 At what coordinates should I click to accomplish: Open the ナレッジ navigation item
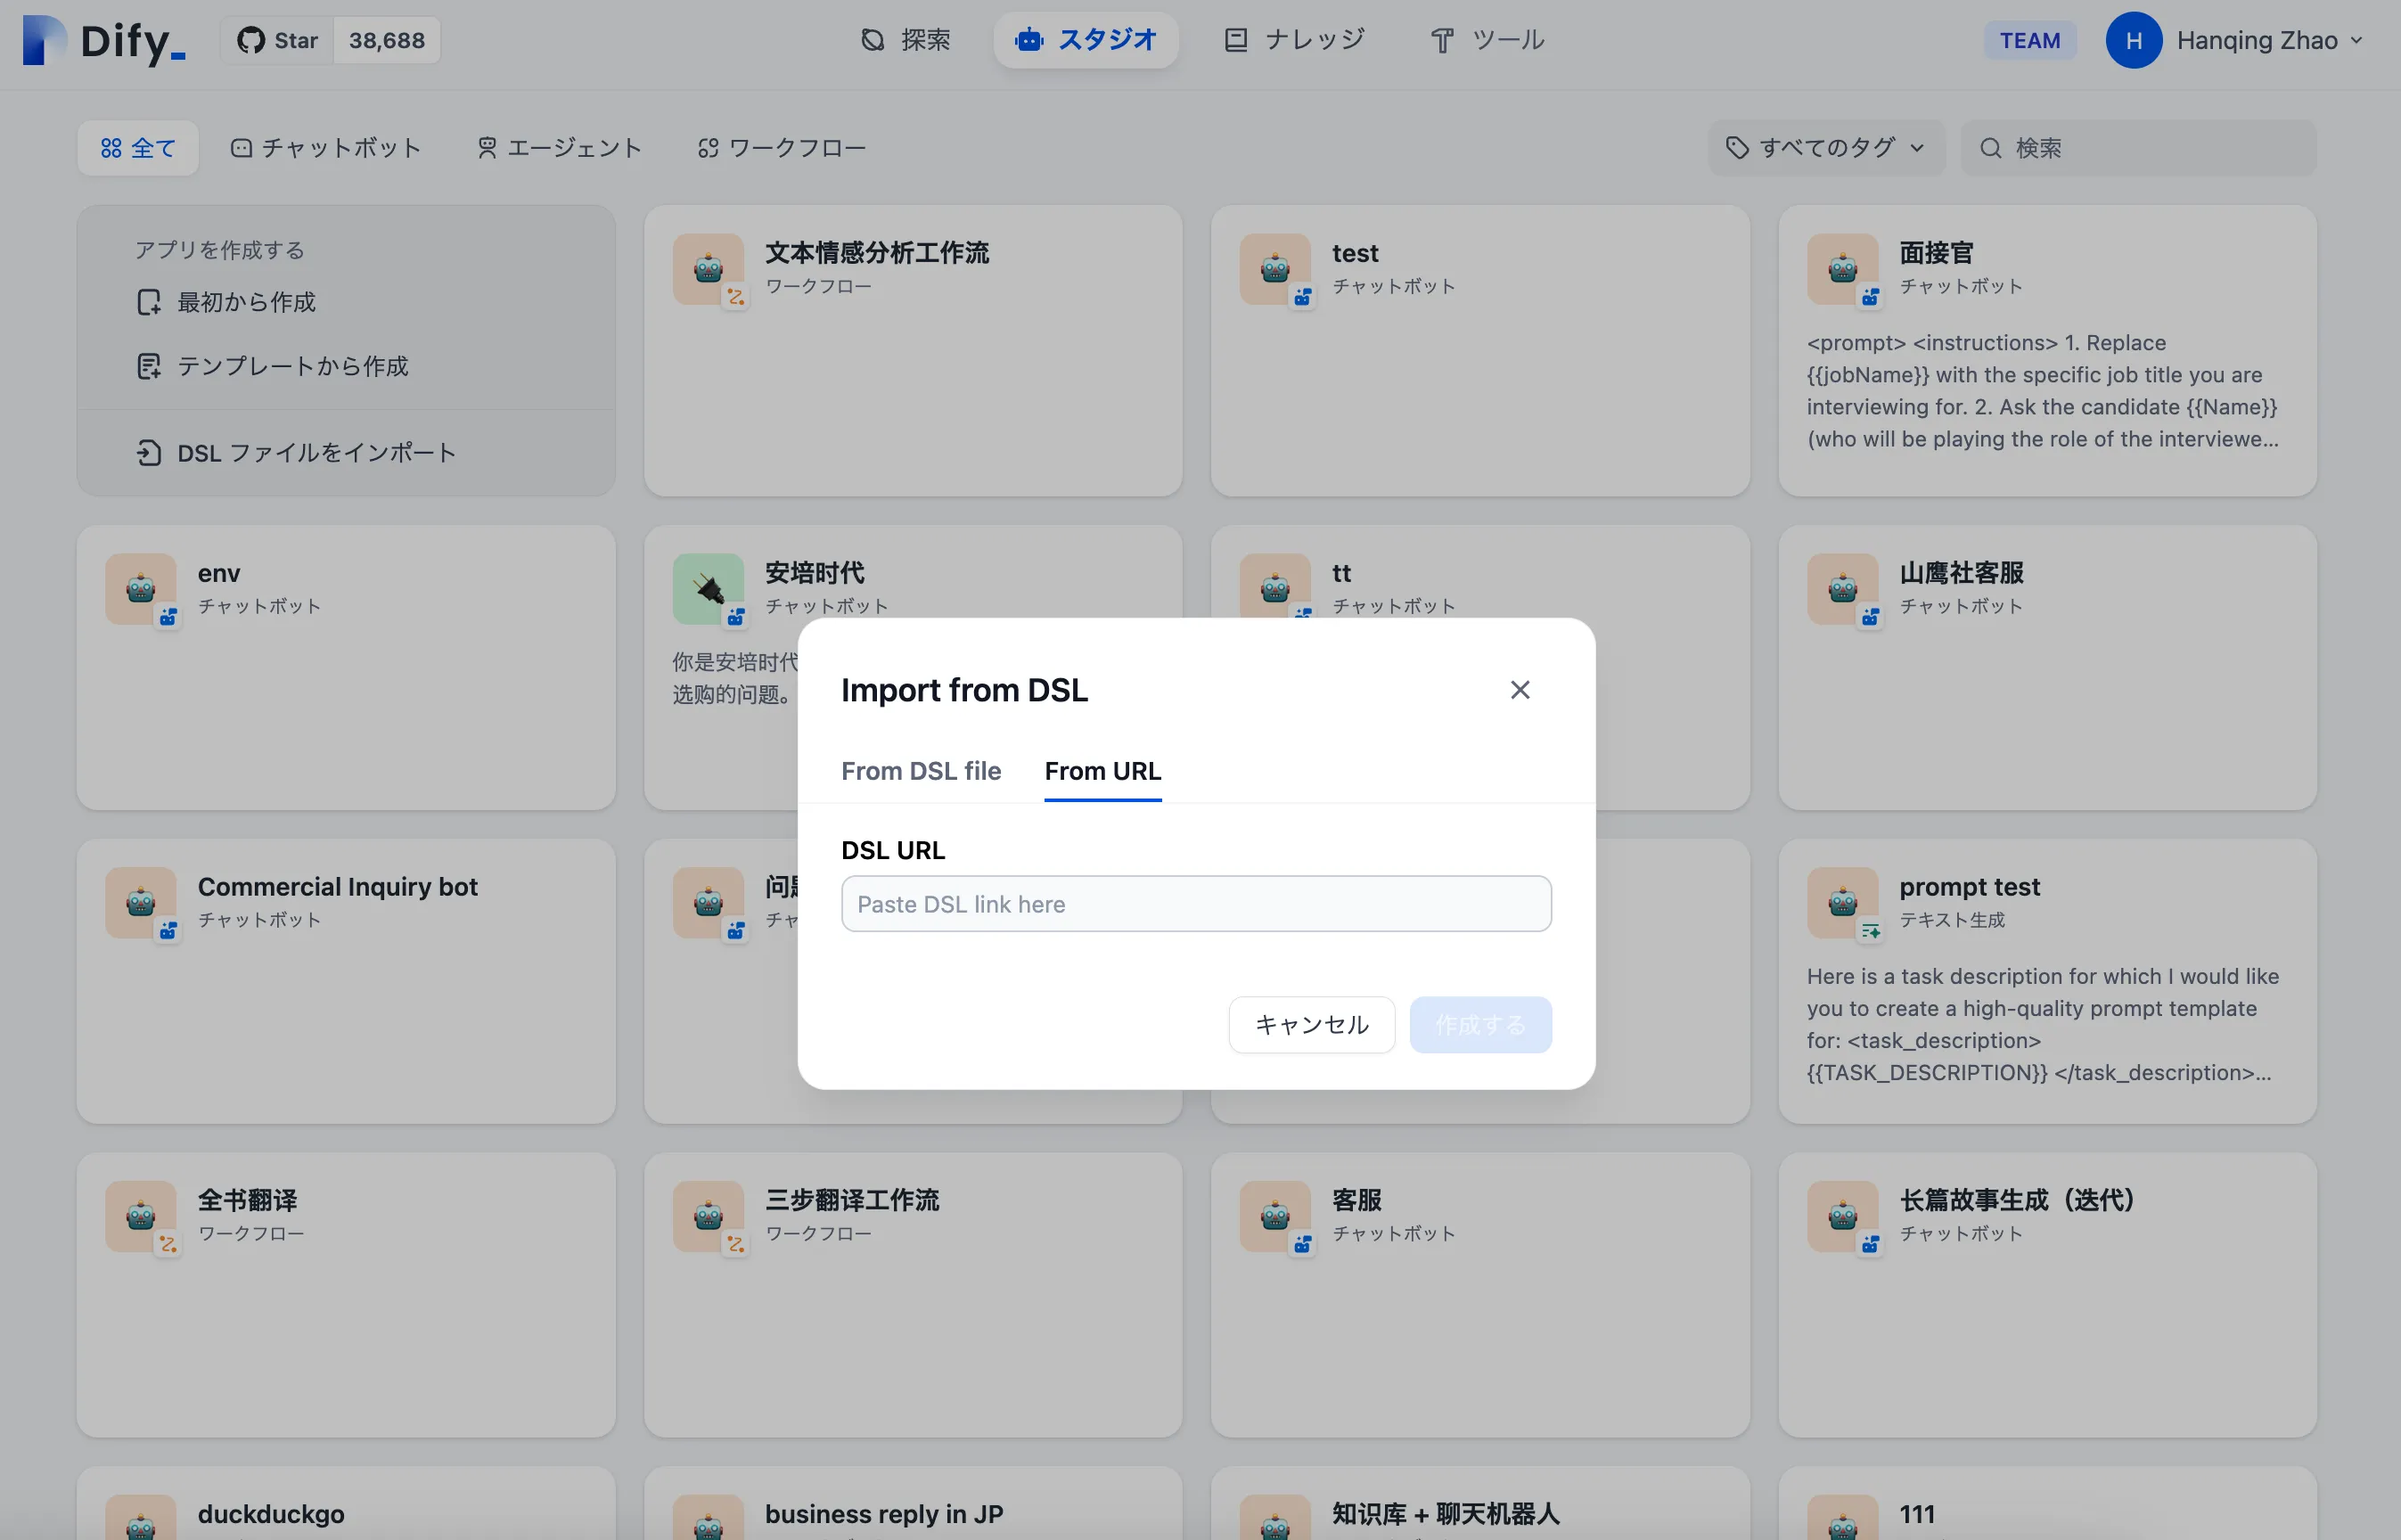(x=1294, y=40)
